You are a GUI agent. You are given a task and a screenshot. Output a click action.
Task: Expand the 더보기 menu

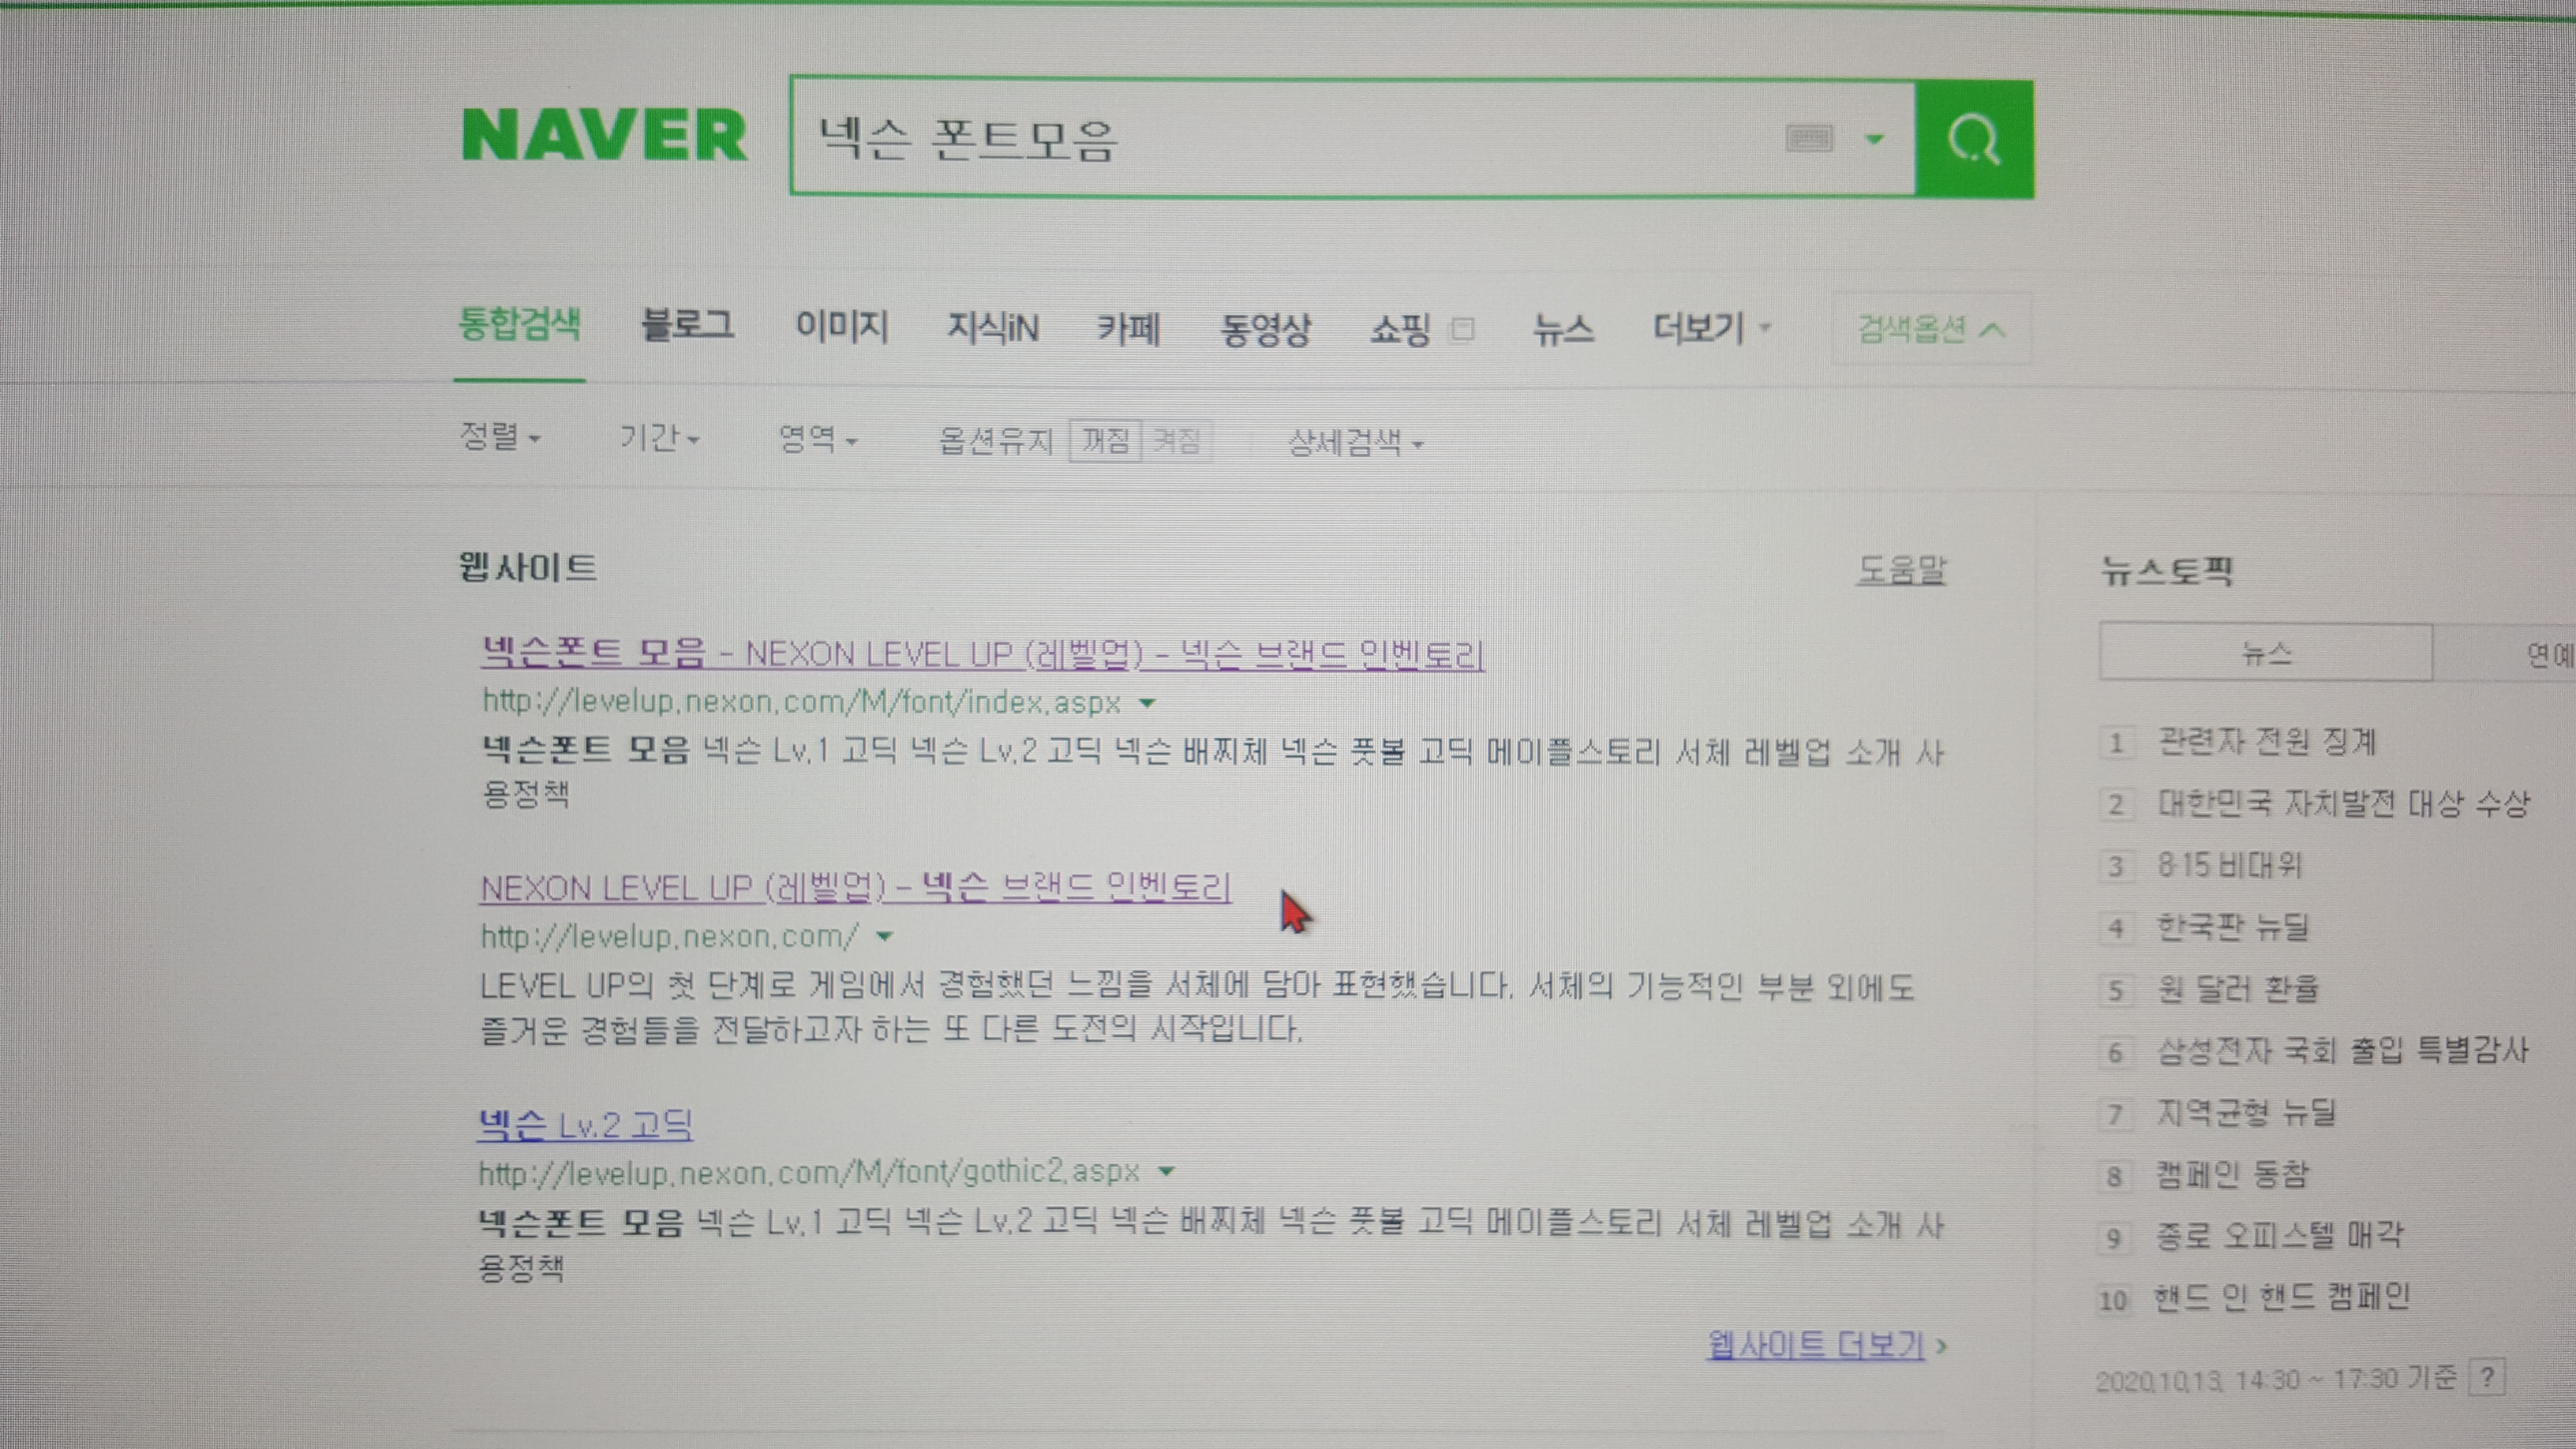pos(1711,328)
